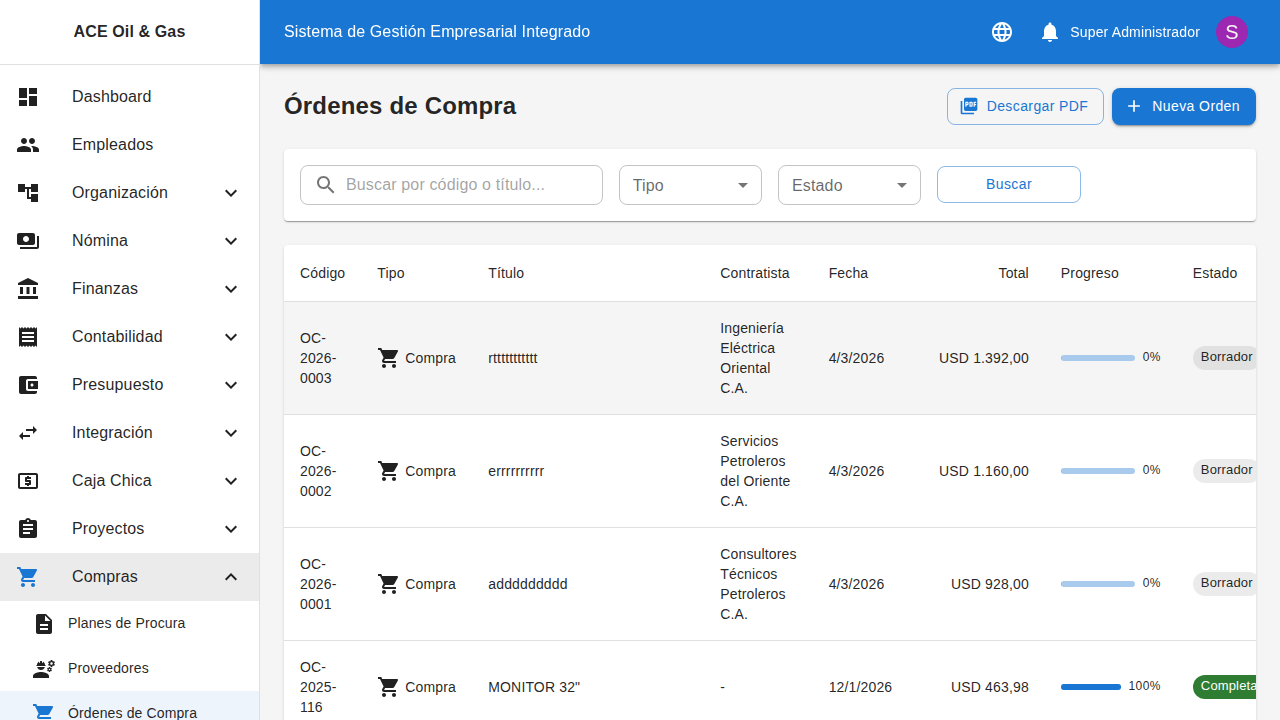The height and width of the screenshot is (720, 1280).
Task: Open the Tipo dropdown
Action: (690, 184)
